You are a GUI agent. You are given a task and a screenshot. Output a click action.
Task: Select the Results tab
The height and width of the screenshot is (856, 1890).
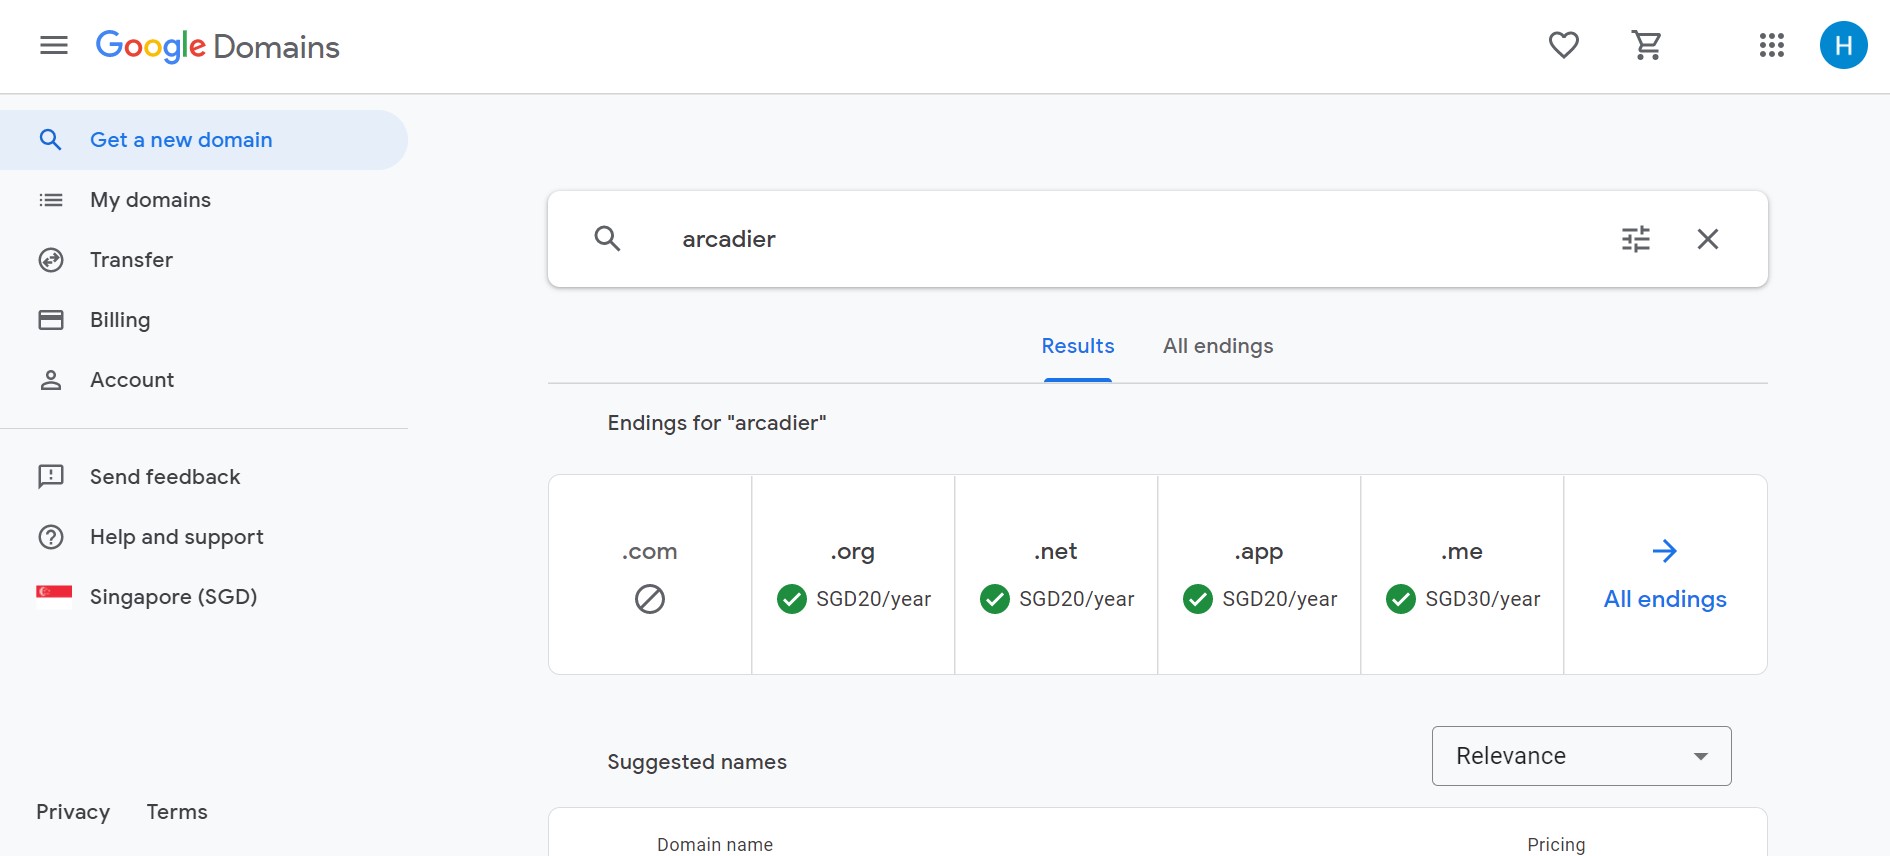coord(1077,346)
